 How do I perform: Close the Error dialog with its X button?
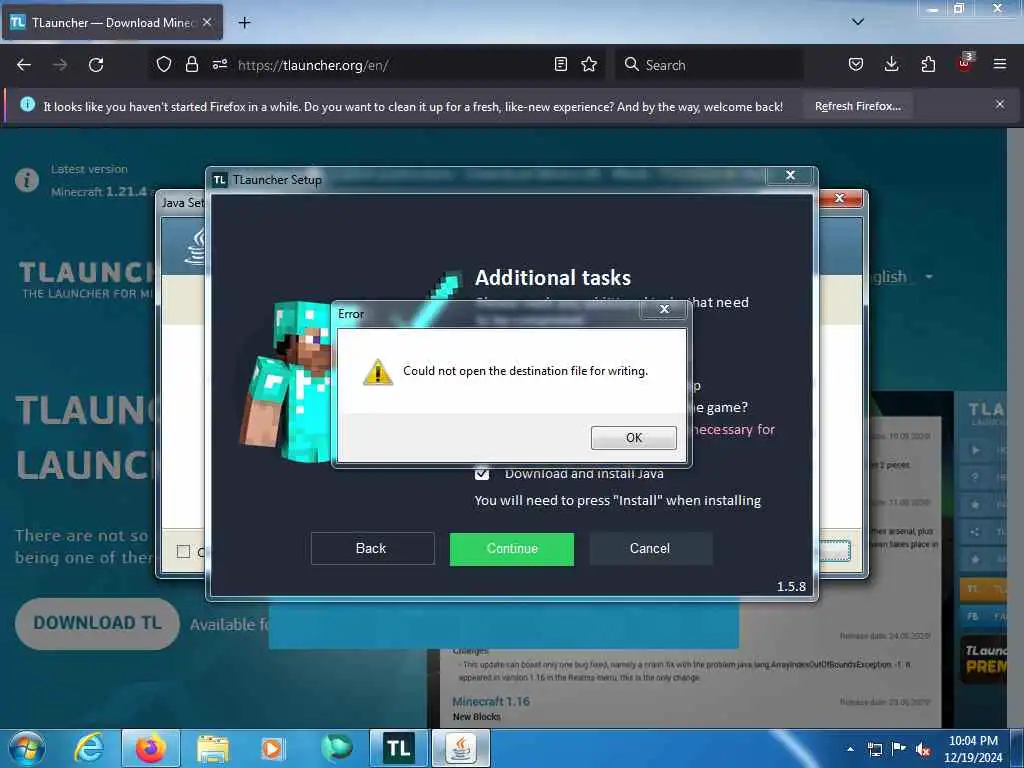[664, 310]
